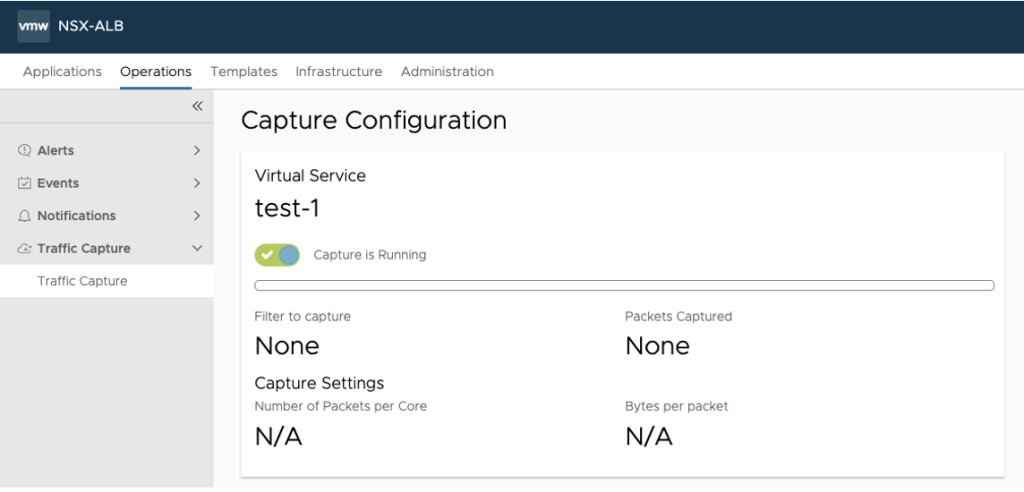Select the Operations tab
Screen dimensions: 1024x492
pos(156,72)
